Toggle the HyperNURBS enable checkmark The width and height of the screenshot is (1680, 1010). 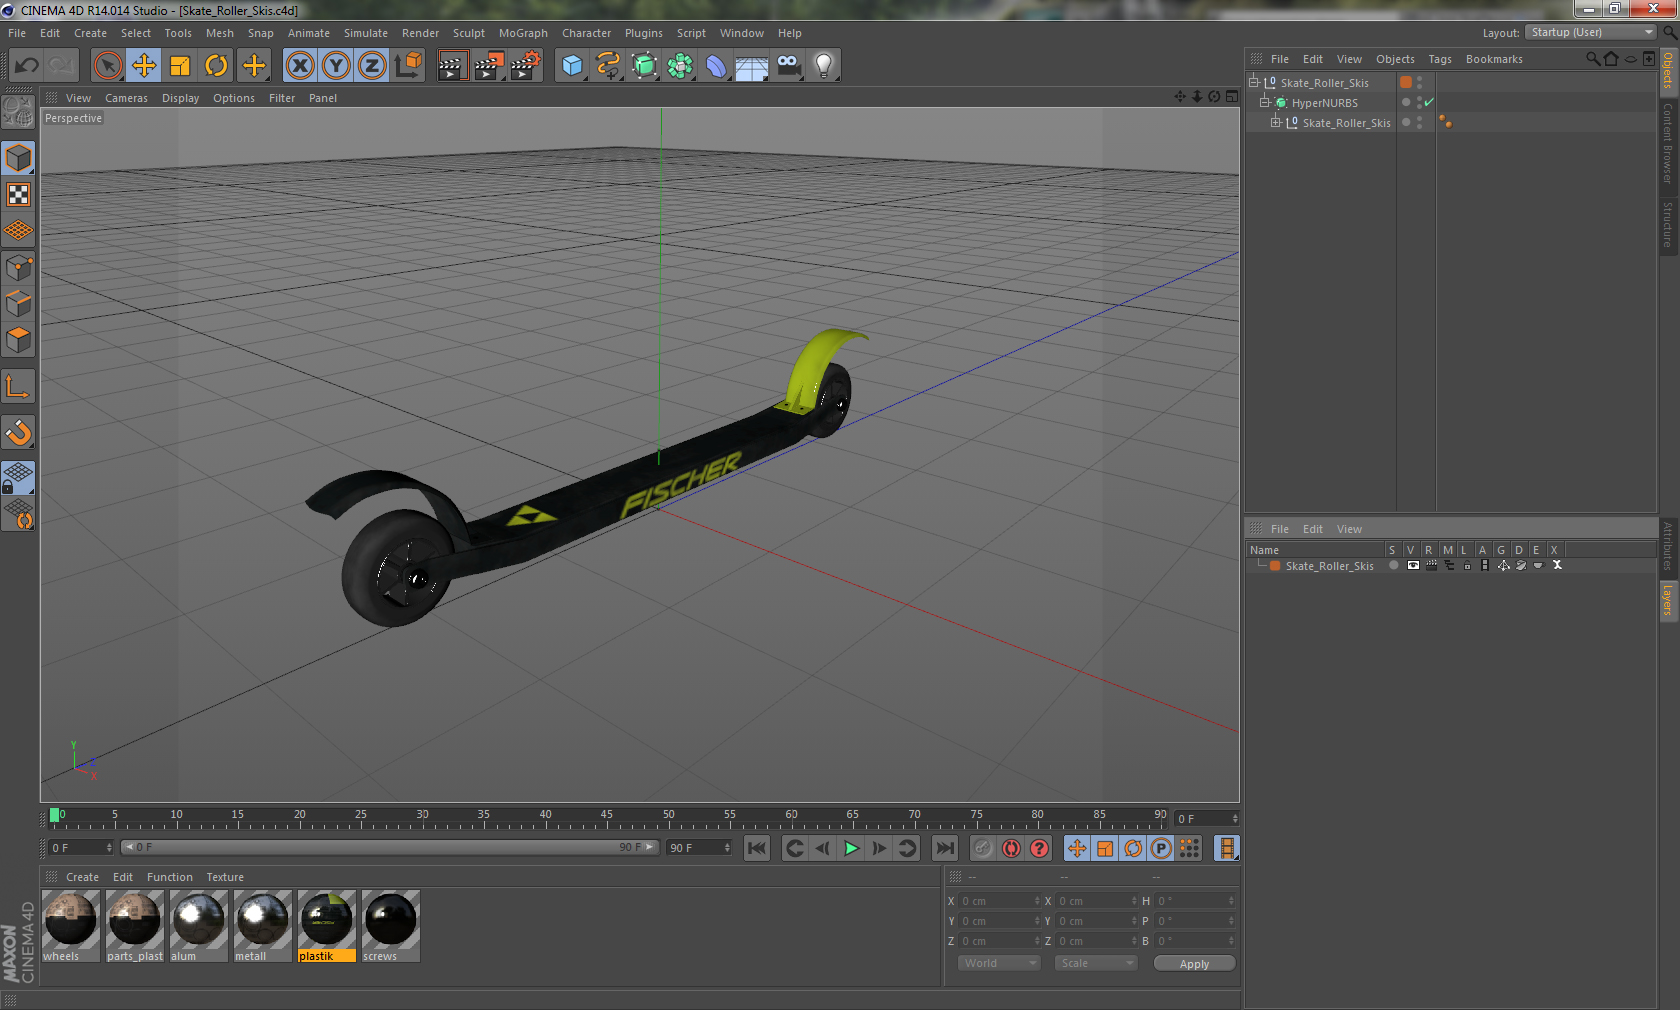(x=1429, y=102)
